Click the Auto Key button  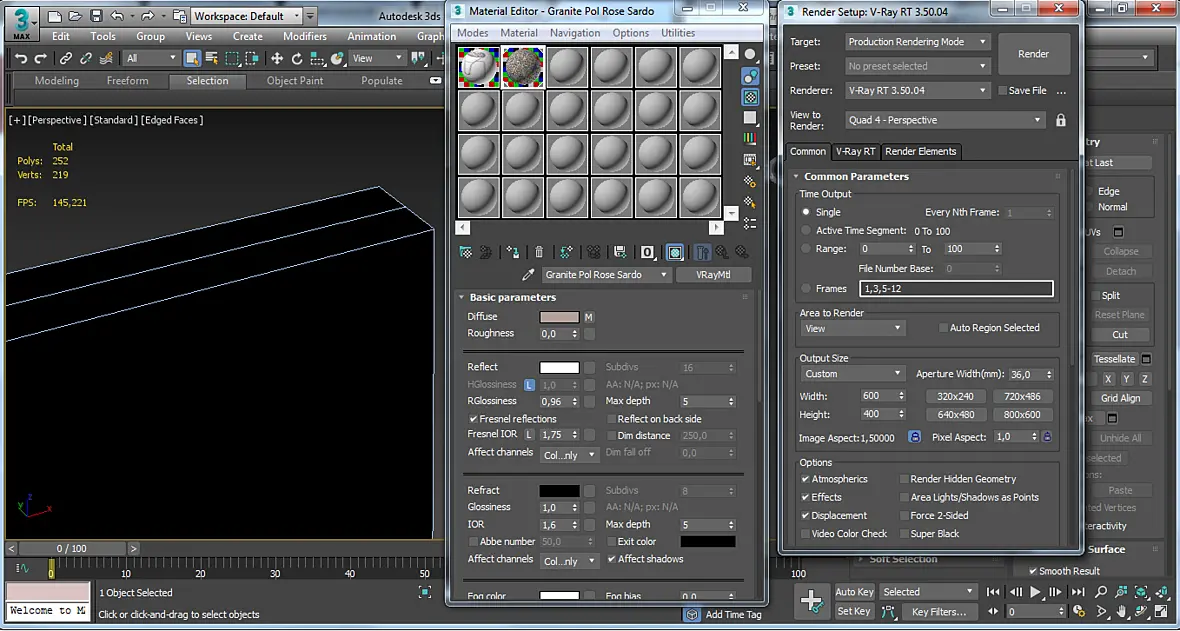(855, 592)
